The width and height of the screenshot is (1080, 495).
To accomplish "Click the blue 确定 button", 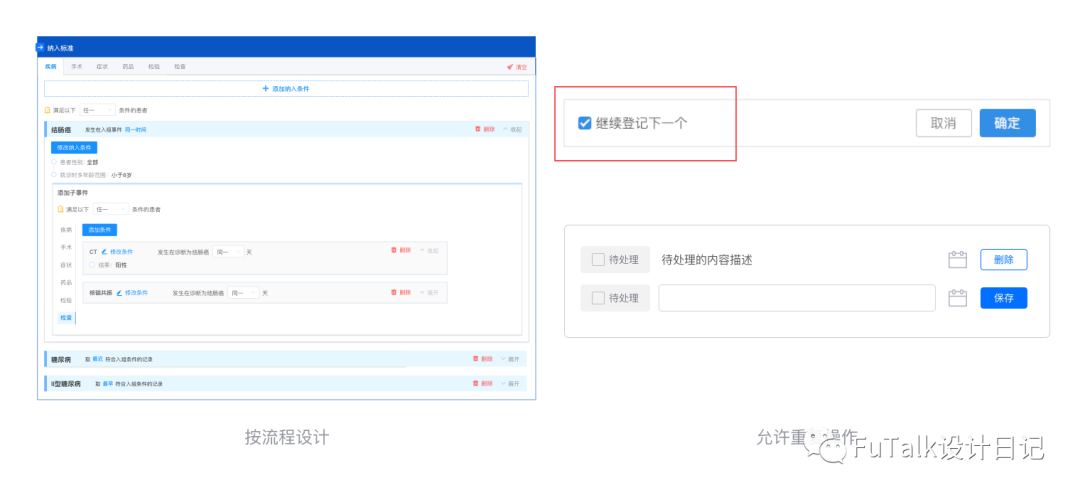I will click(x=1008, y=123).
